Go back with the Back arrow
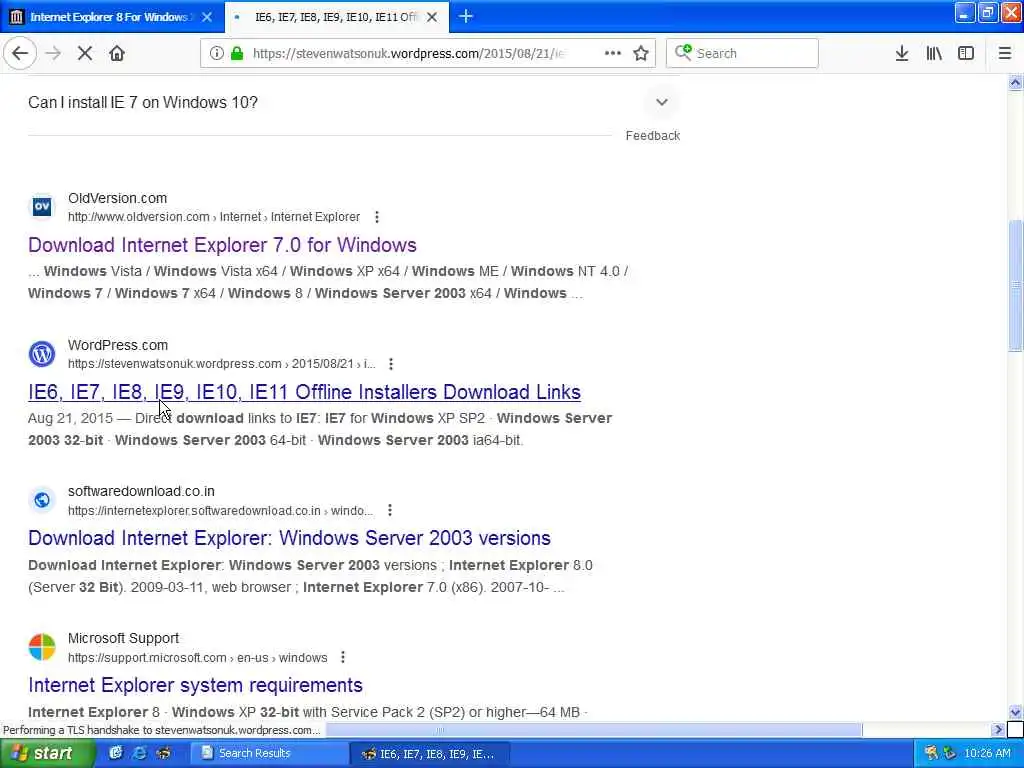The height and width of the screenshot is (768, 1024). [x=20, y=54]
